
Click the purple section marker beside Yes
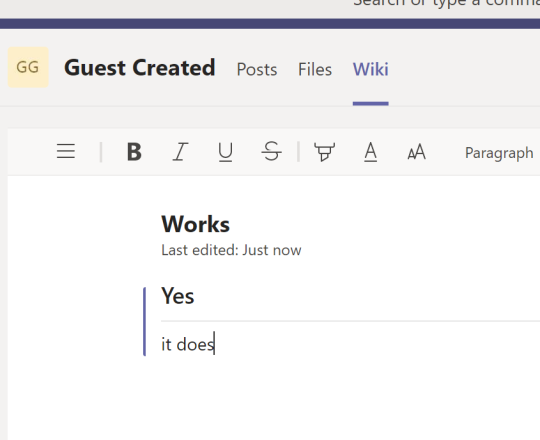145,321
